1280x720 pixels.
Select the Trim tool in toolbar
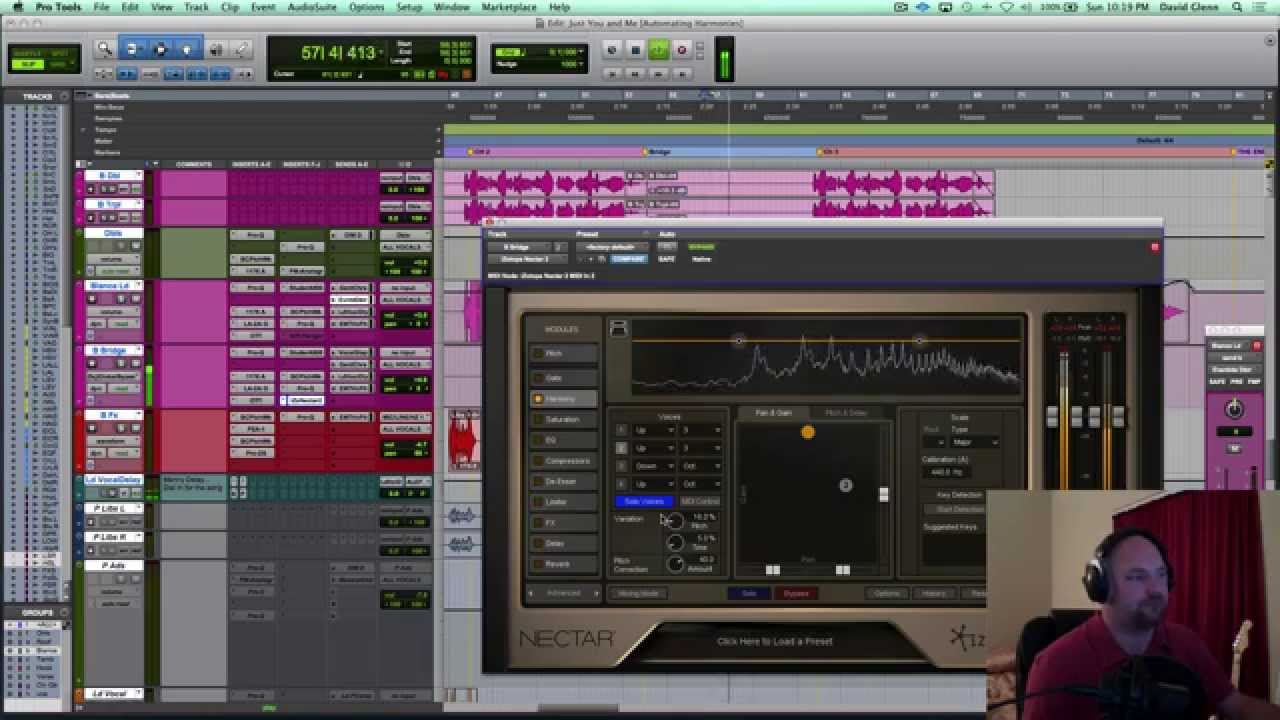[132, 49]
